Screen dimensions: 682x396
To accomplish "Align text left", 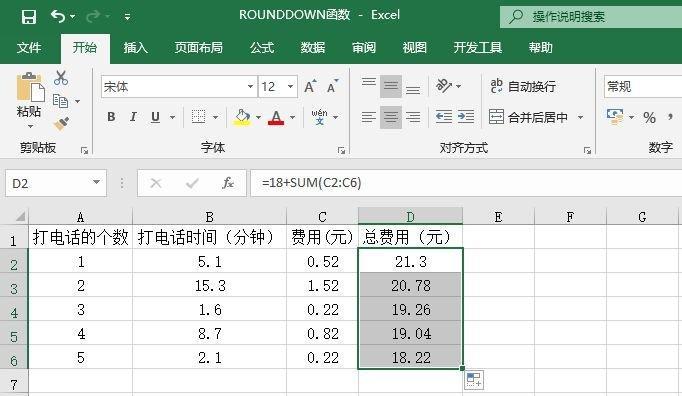I will (369, 117).
